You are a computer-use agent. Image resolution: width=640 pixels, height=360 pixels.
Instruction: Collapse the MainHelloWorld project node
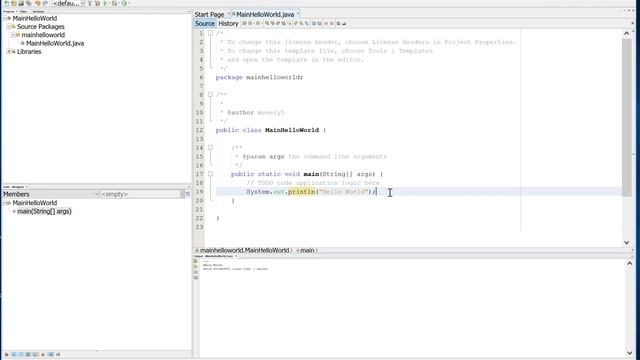(4, 18)
